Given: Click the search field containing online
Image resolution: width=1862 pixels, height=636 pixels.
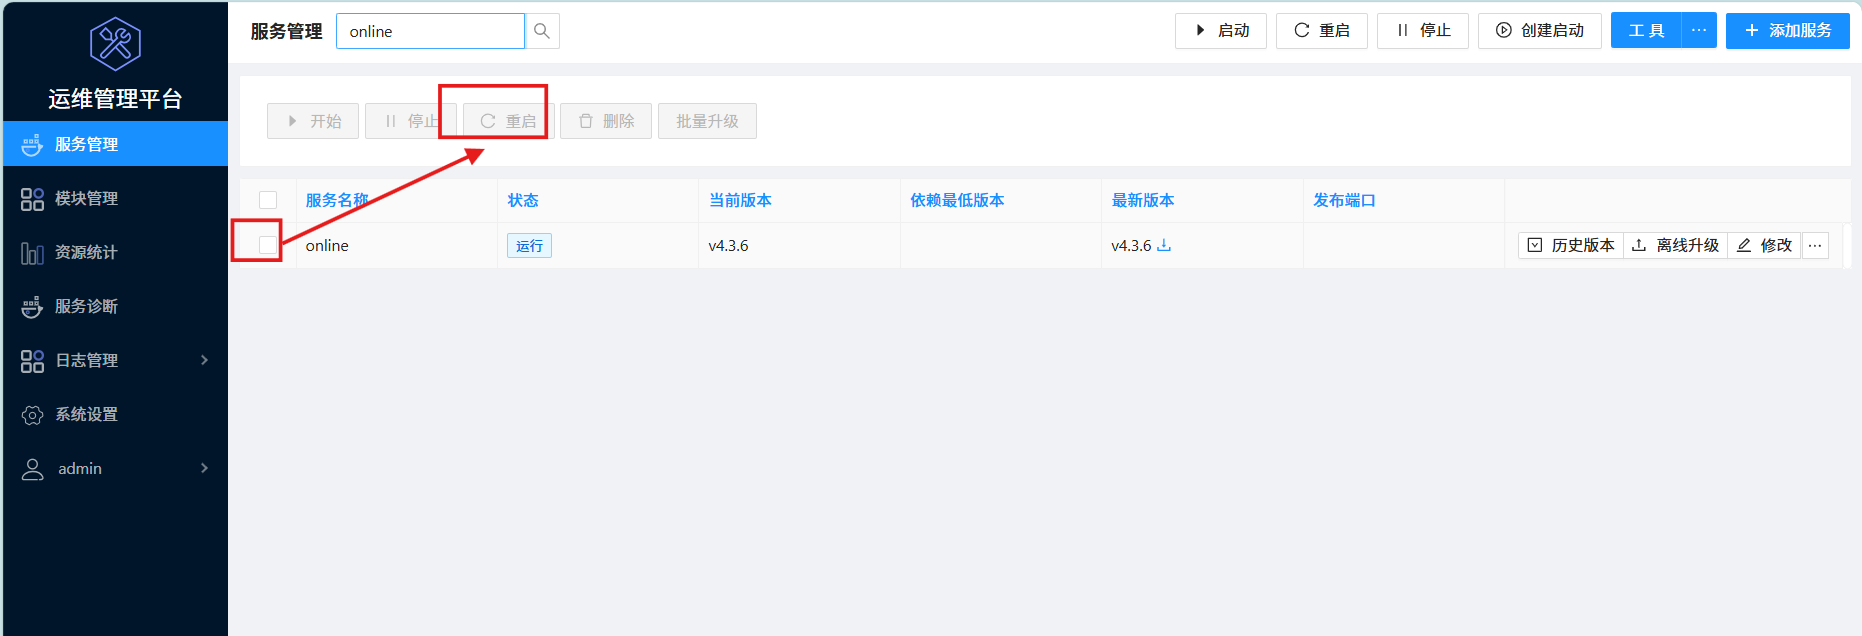Looking at the screenshot, I should [x=430, y=31].
